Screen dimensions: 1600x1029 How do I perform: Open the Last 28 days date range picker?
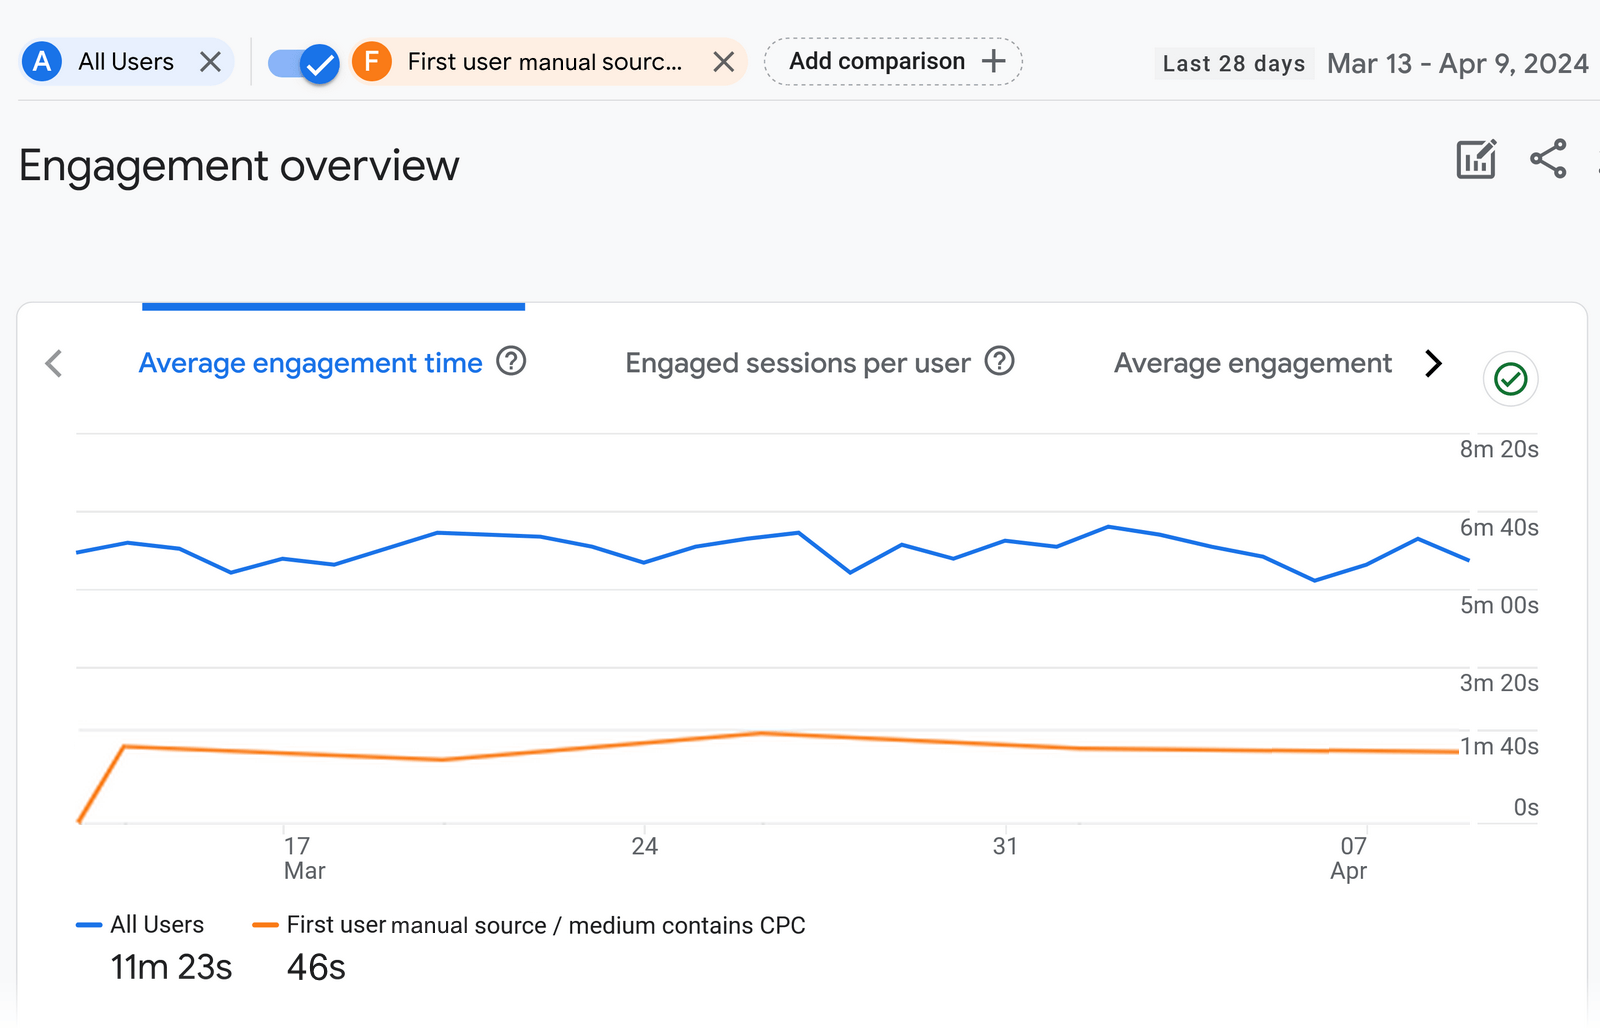tap(1233, 64)
